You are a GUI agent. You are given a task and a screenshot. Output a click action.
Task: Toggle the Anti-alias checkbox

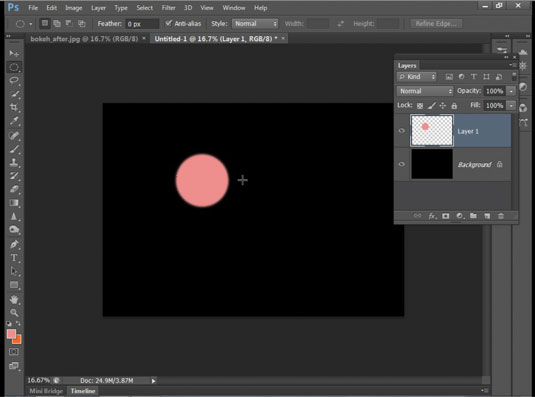click(168, 23)
